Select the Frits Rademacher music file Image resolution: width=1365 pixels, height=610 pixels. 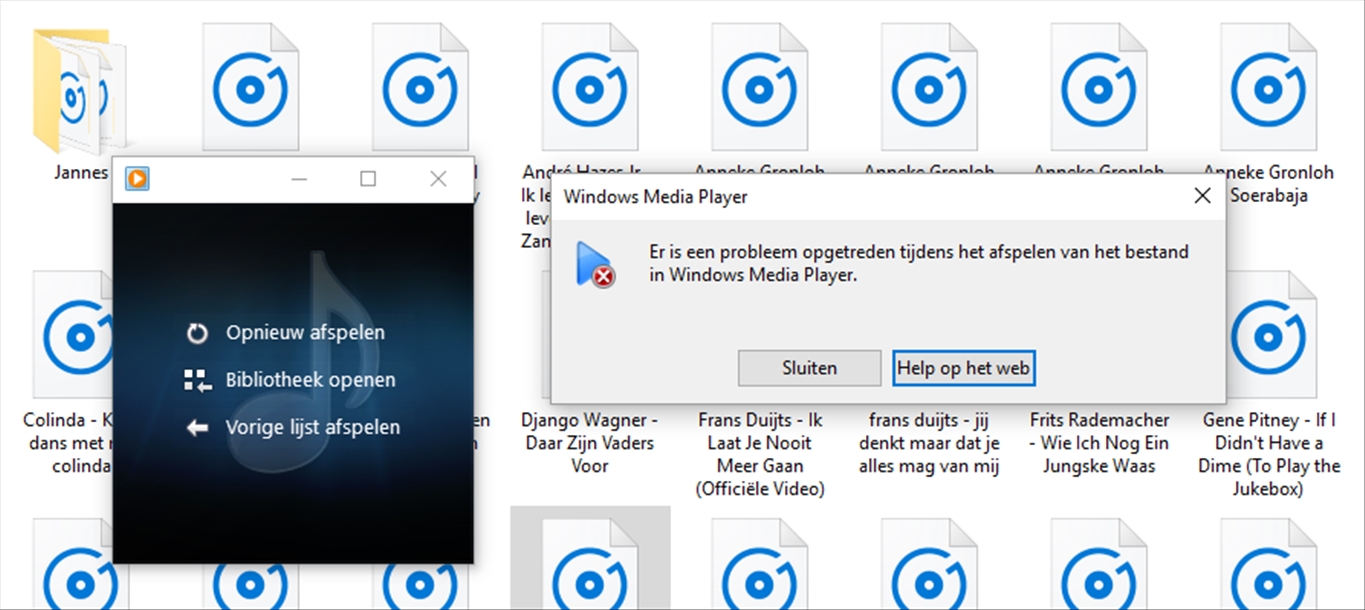1099,442
